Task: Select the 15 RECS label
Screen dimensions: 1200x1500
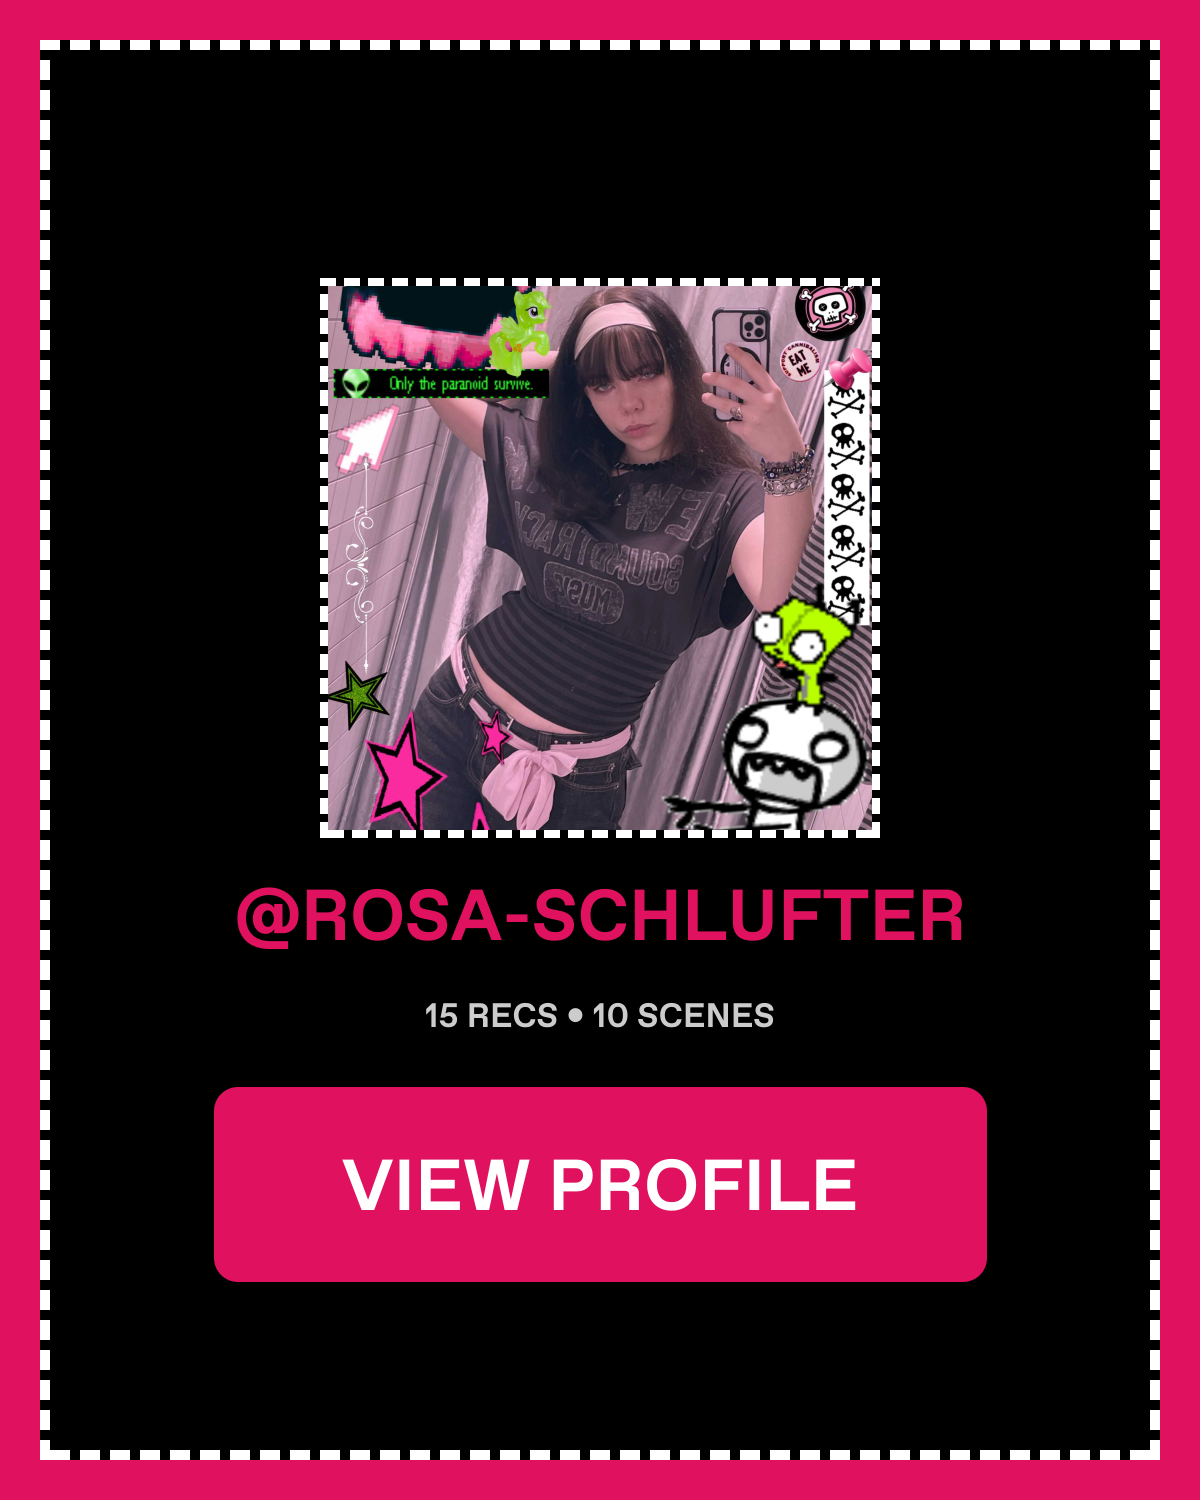Action: 491,1016
